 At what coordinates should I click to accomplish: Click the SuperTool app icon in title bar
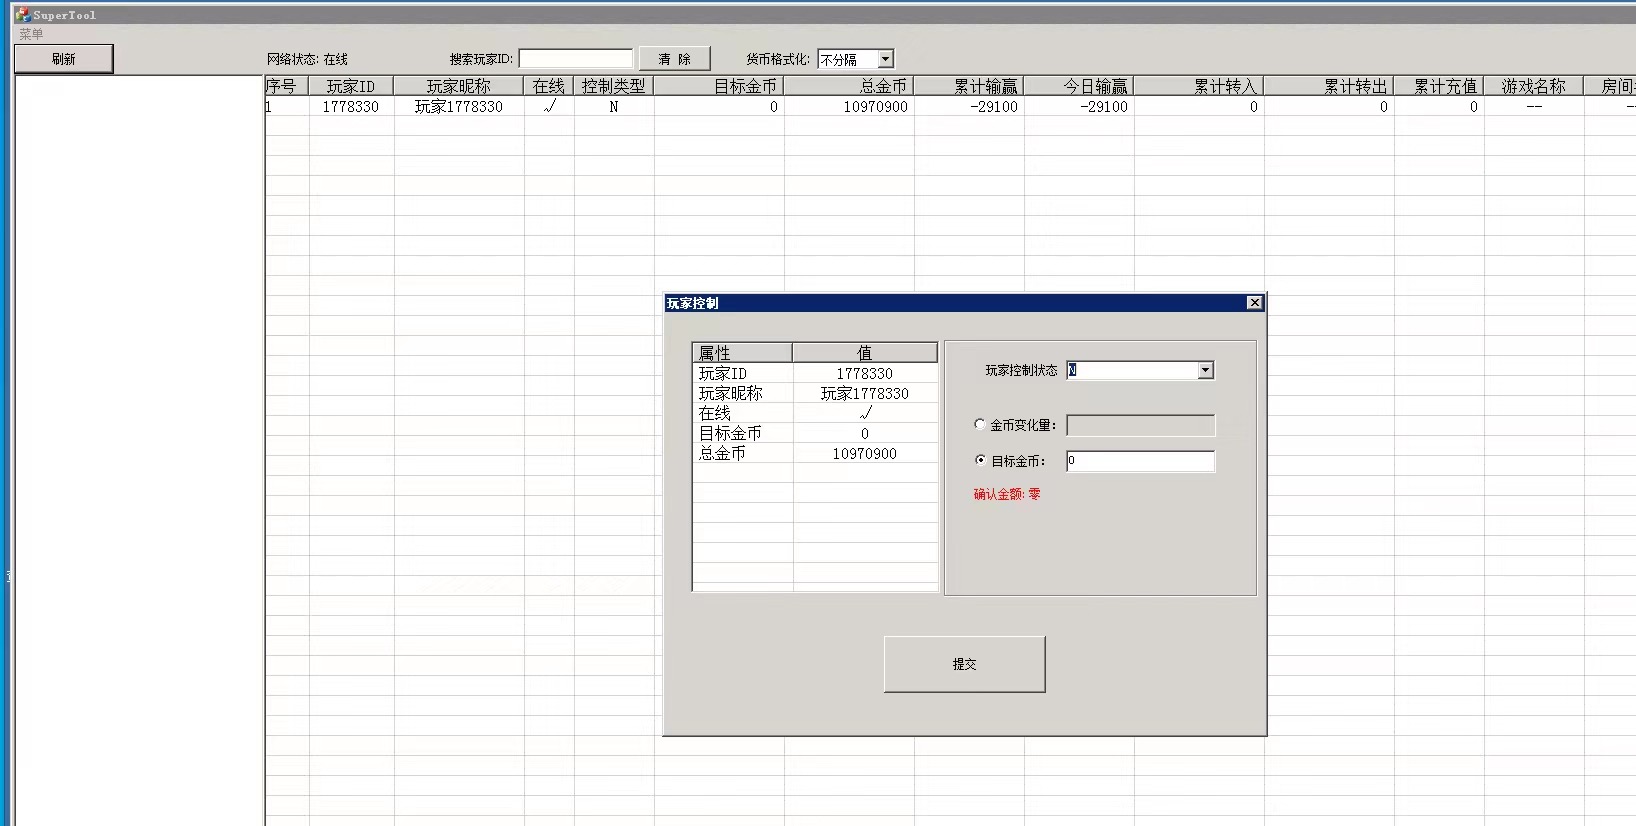[x=22, y=15]
